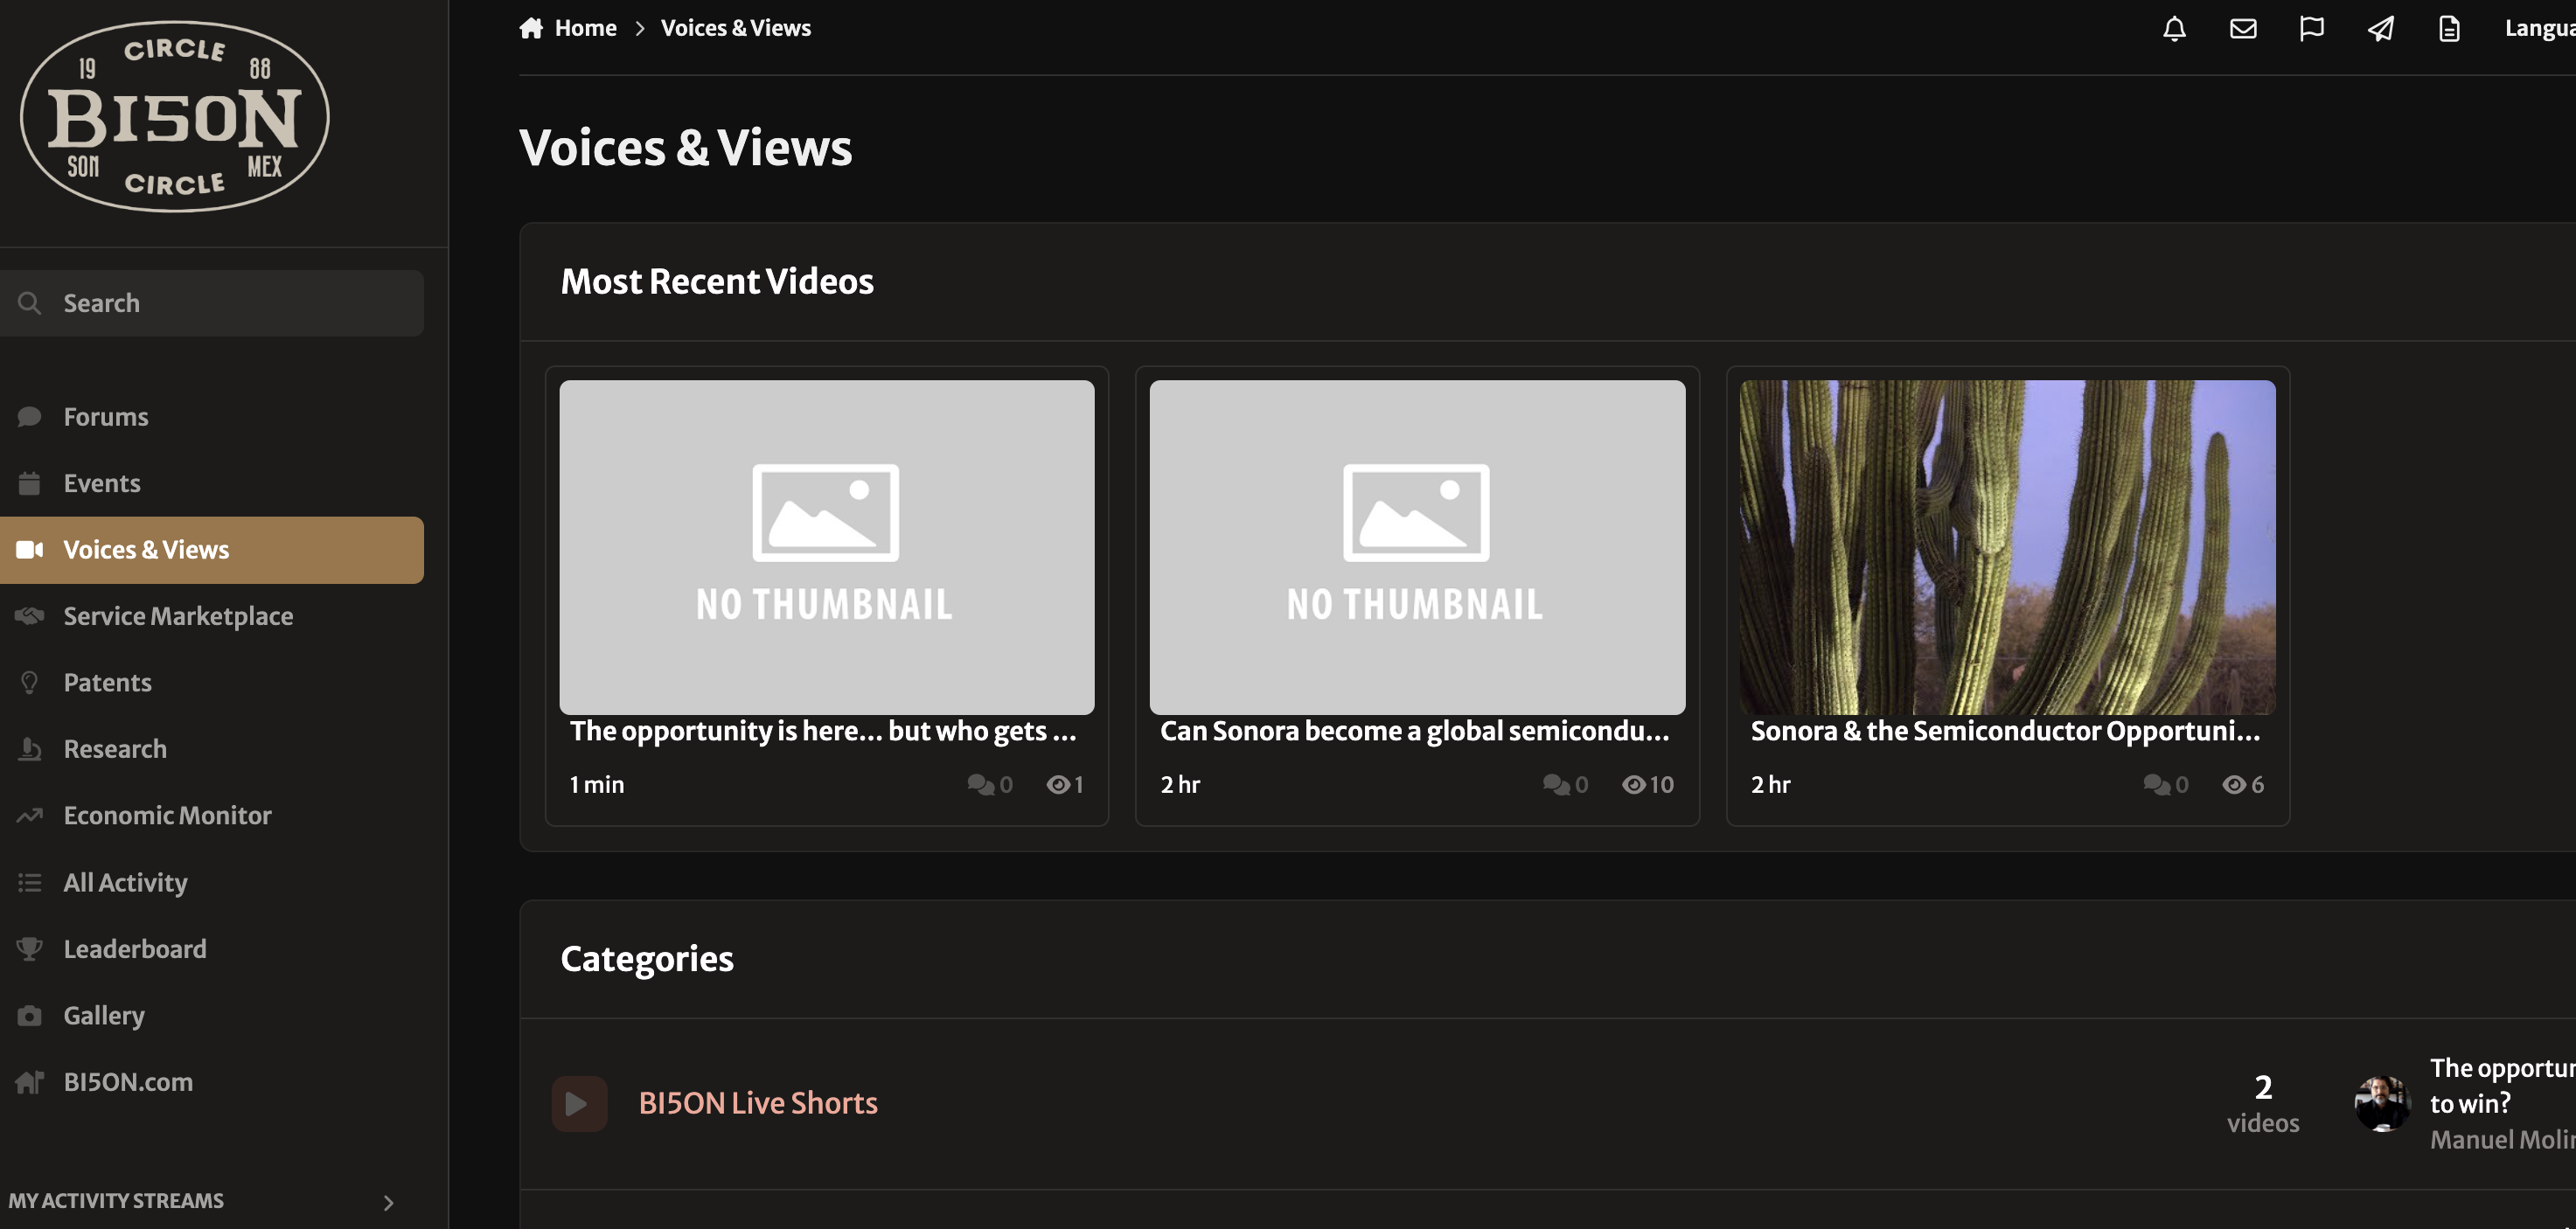The height and width of the screenshot is (1229, 2576).
Task: Click the BI5ON Circle logo
Action: [175, 117]
